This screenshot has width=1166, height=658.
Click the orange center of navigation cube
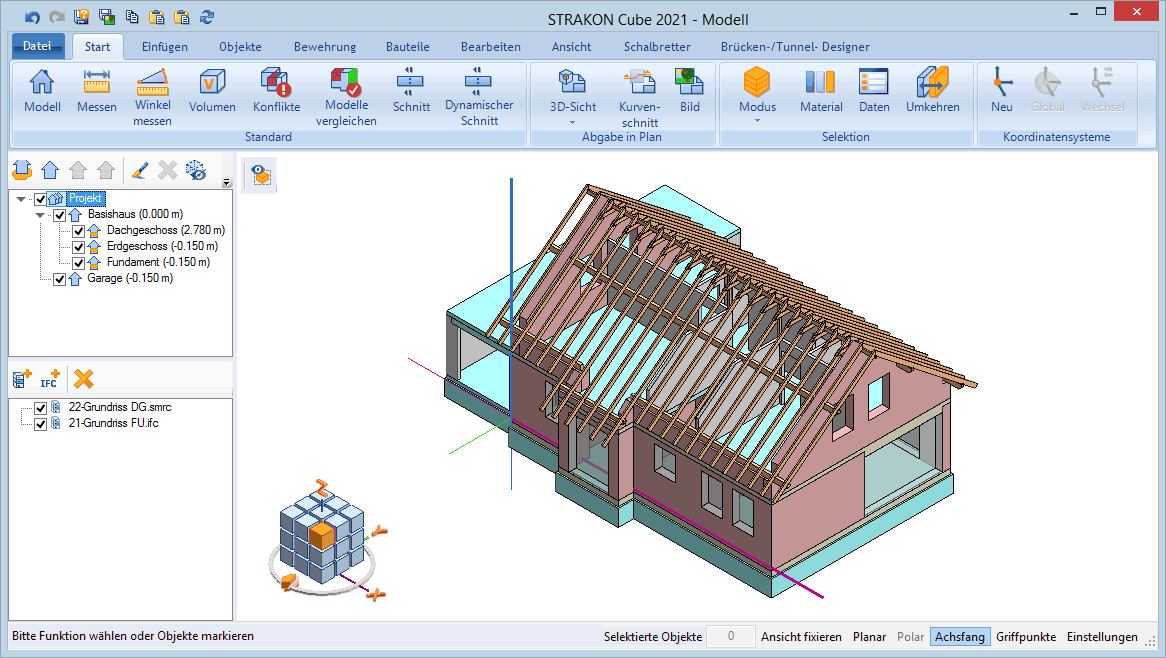click(x=322, y=535)
